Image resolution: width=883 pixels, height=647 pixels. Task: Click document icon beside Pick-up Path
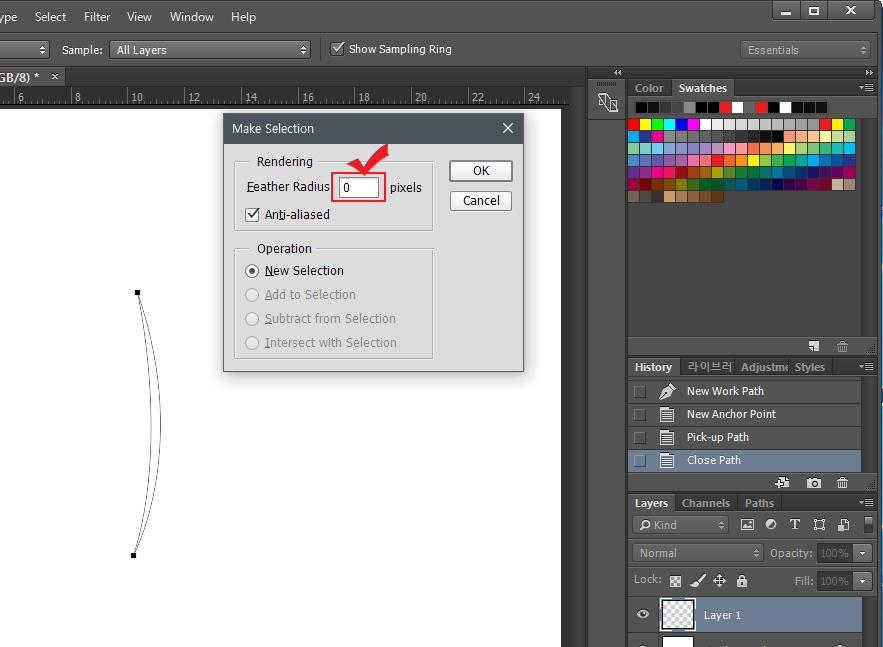667,438
